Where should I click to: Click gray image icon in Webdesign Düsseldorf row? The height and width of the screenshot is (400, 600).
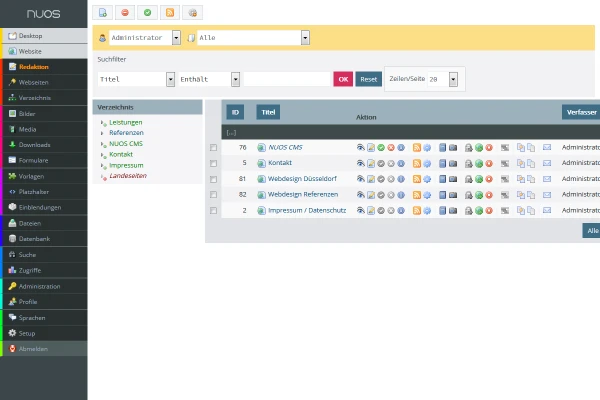coord(505,179)
